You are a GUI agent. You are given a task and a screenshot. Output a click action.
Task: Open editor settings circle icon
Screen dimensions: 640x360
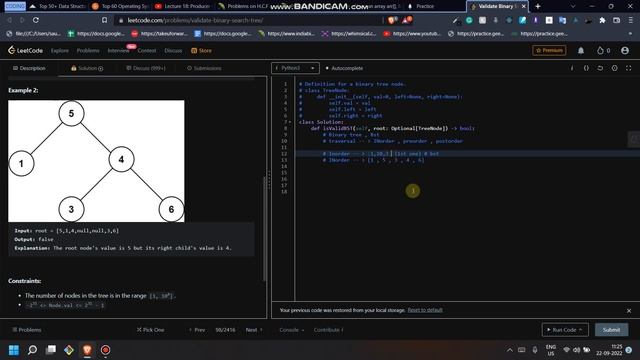[614, 68]
